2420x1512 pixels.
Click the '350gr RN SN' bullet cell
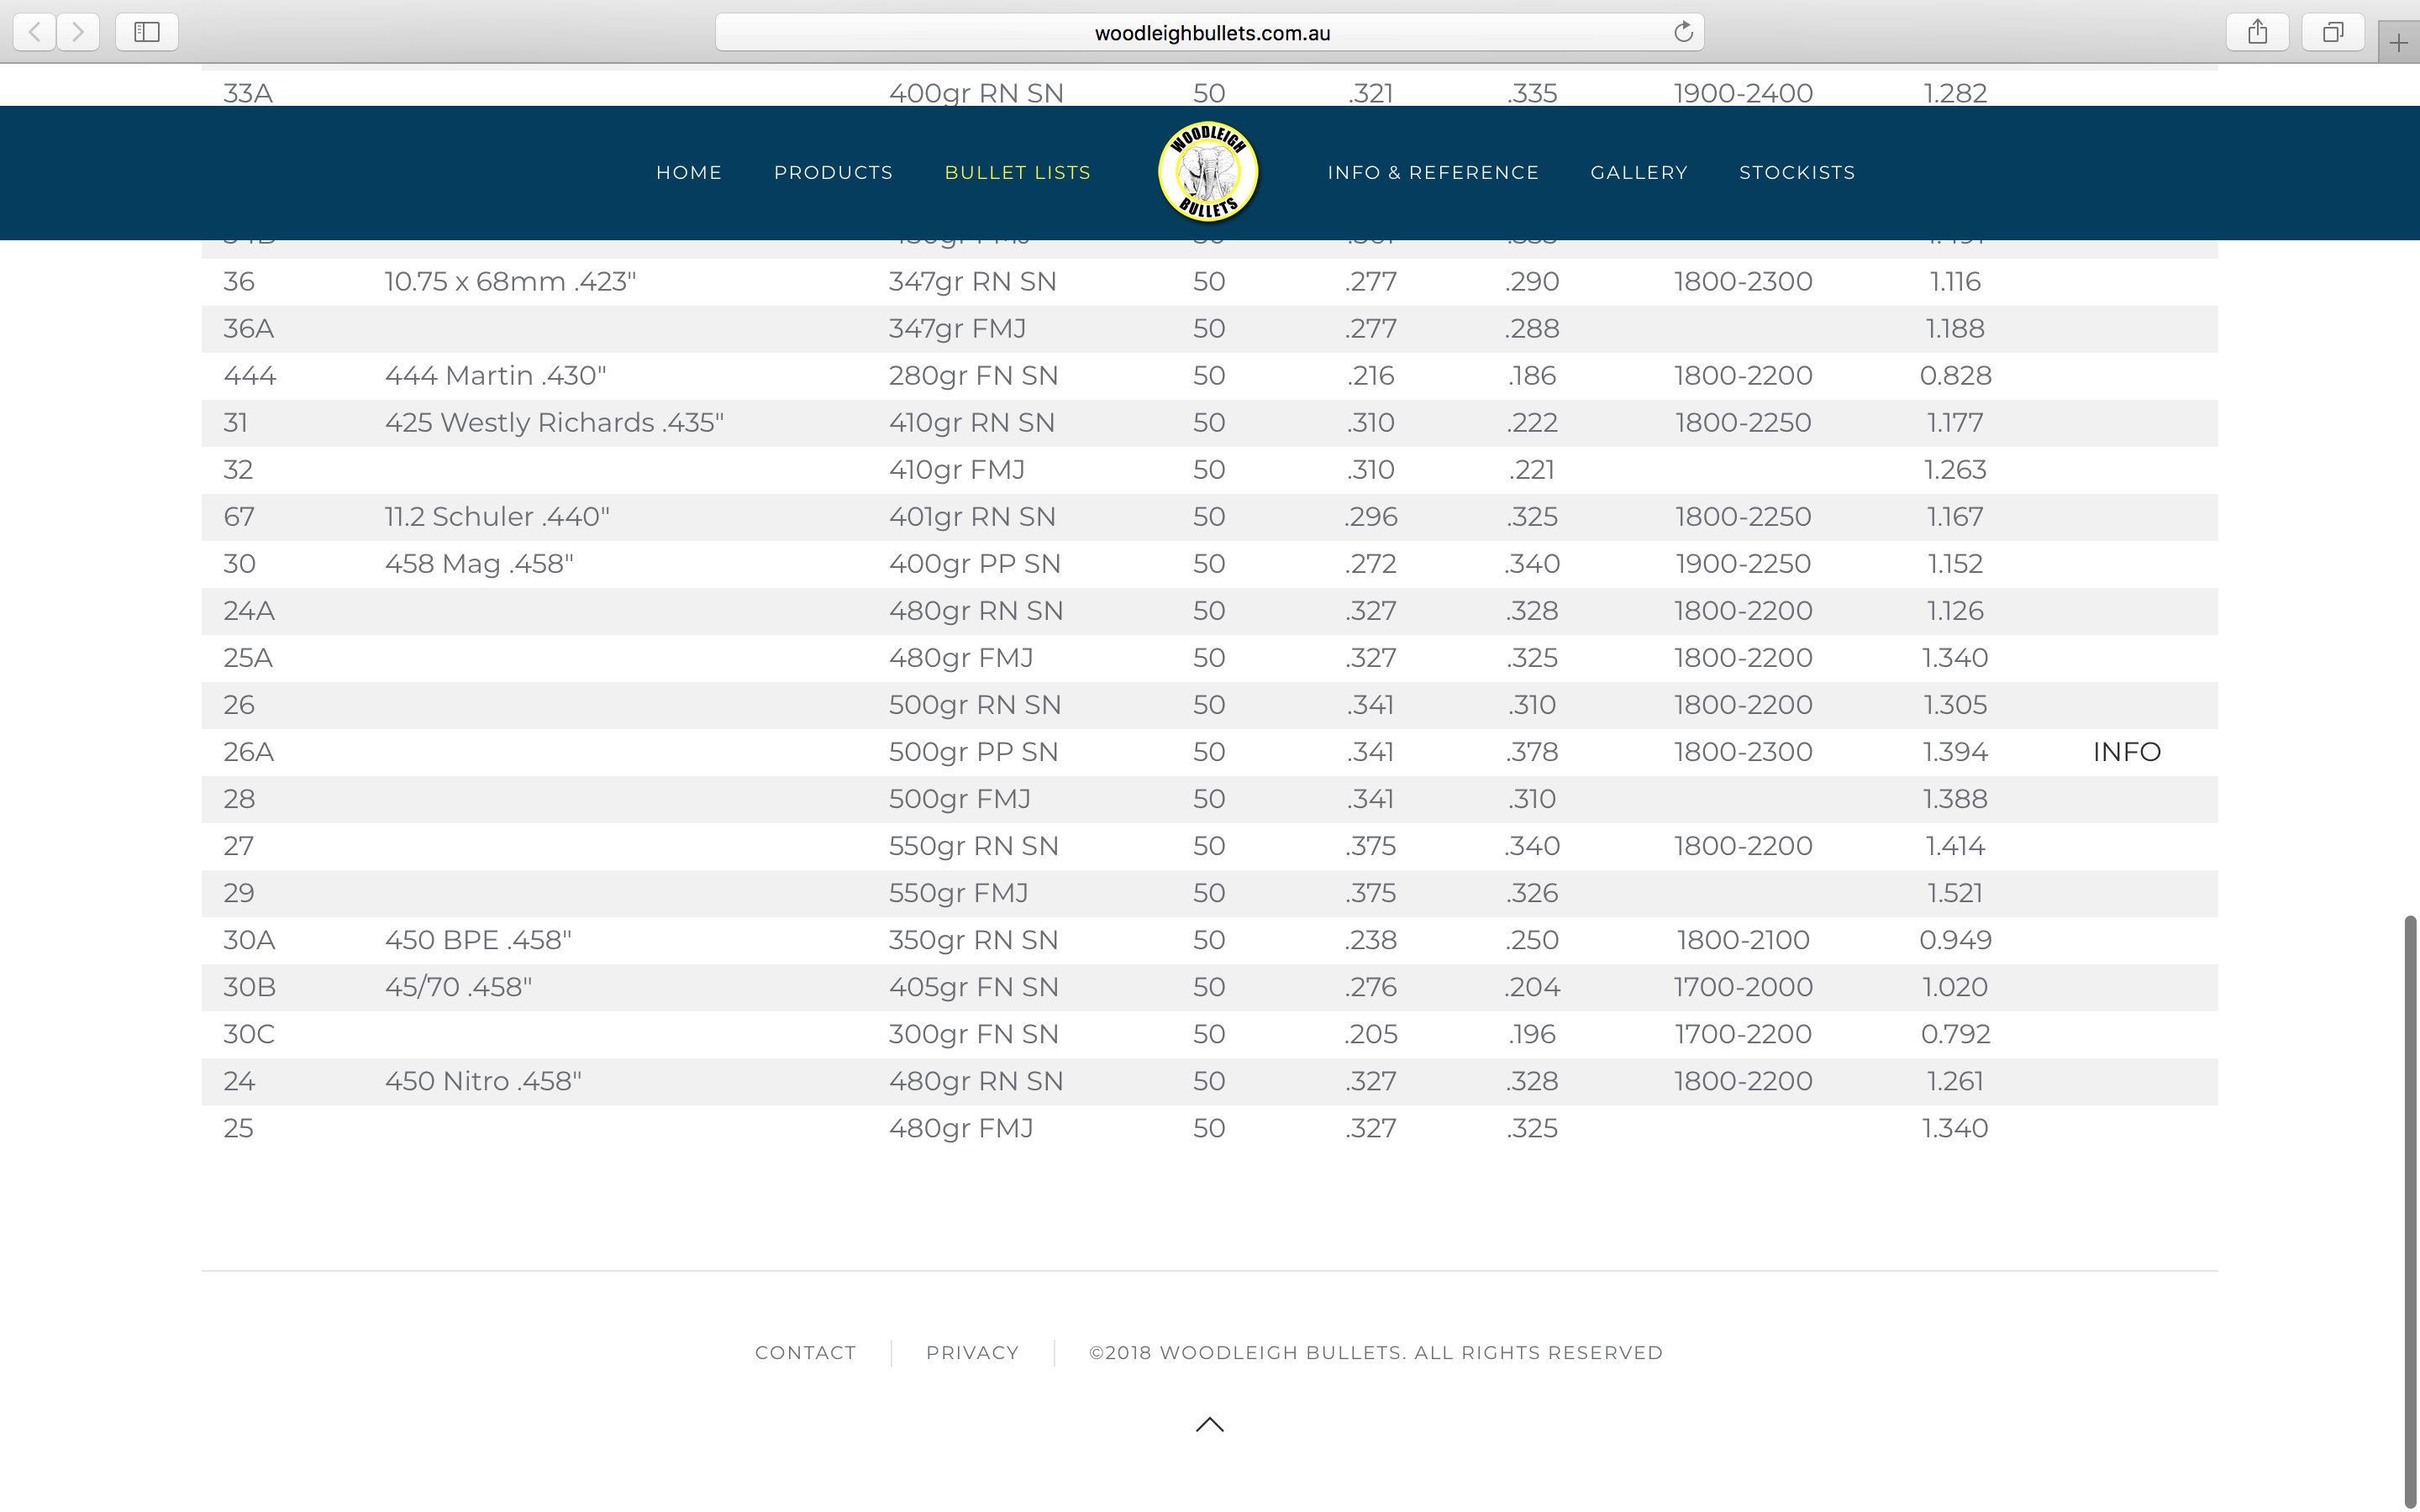click(973, 940)
